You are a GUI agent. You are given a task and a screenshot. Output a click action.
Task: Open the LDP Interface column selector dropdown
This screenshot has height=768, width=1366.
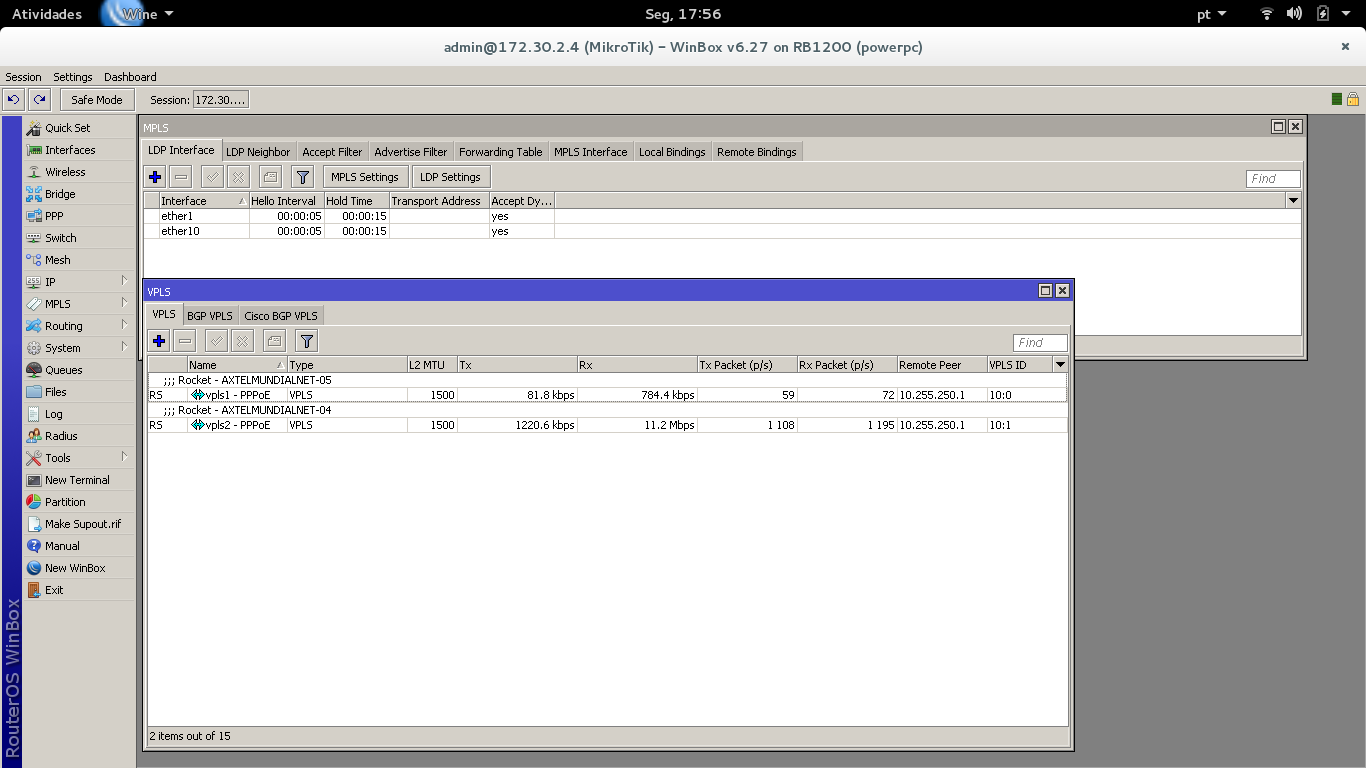point(1293,201)
